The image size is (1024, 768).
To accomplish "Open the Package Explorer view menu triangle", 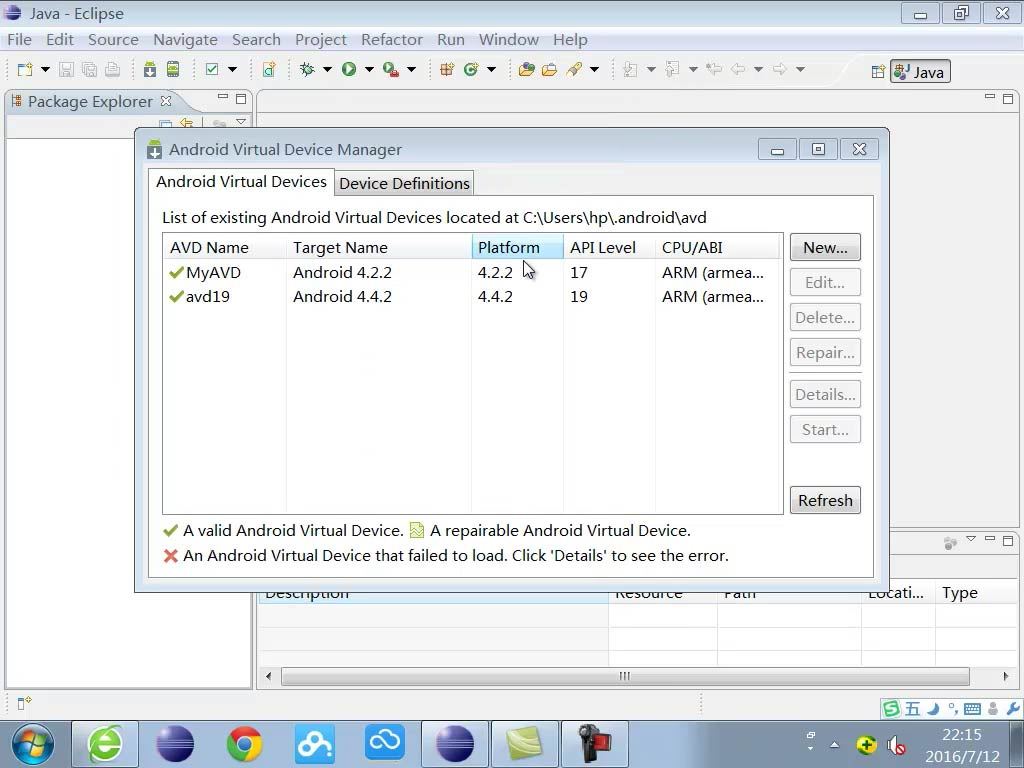I will coord(241,122).
